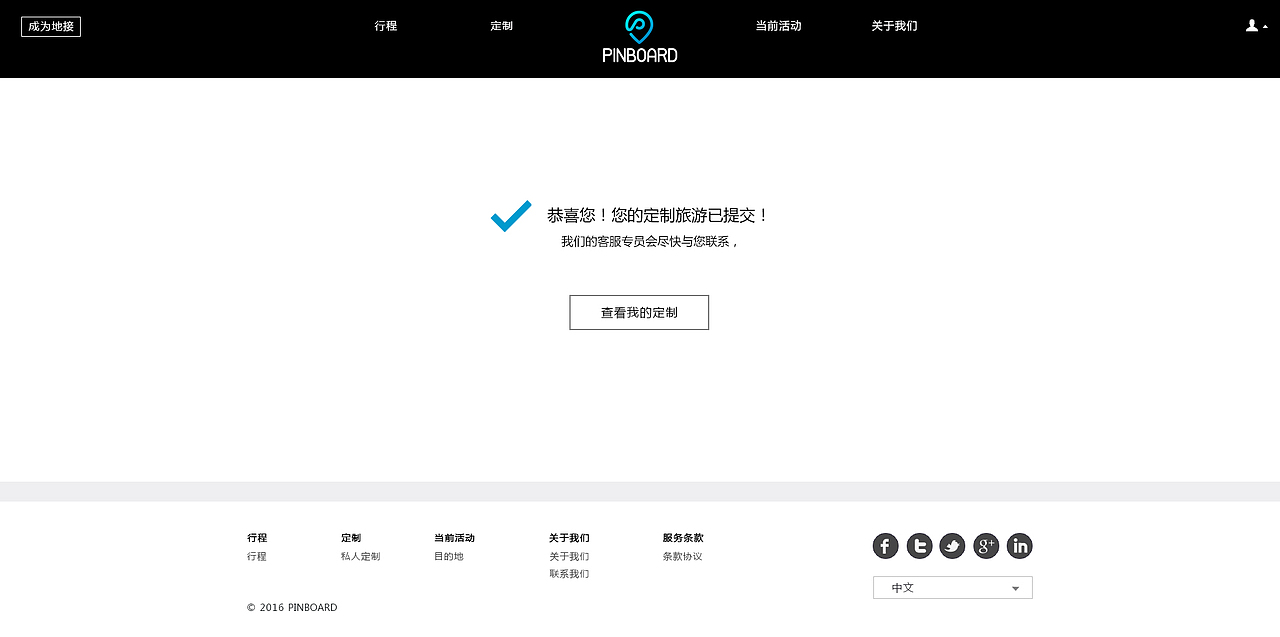Click 条款协议 under 服务条款
The width and height of the screenshot is (1280, 637).
682,556
